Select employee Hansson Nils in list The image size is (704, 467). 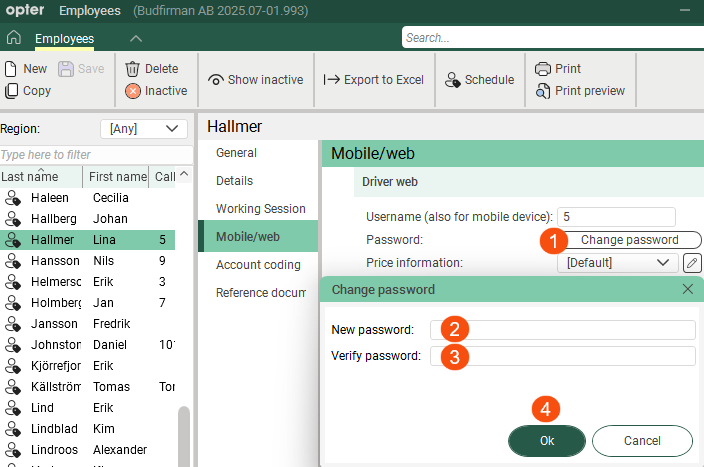click(88, 260)
